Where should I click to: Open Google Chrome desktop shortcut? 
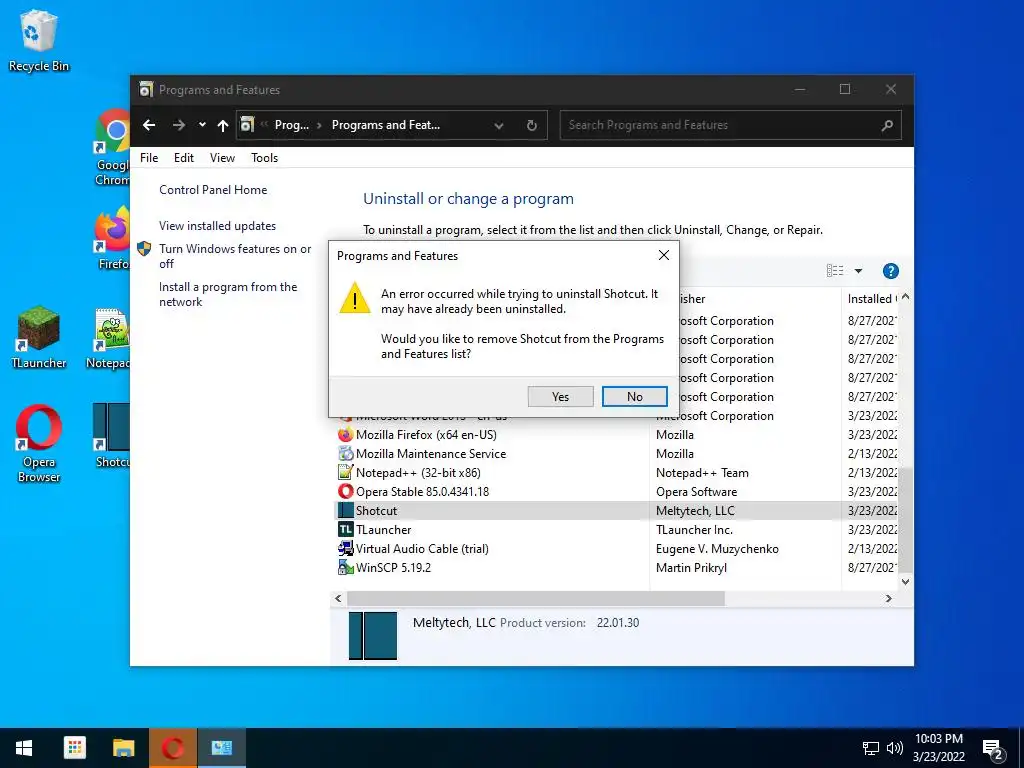[x=112, y=147]
